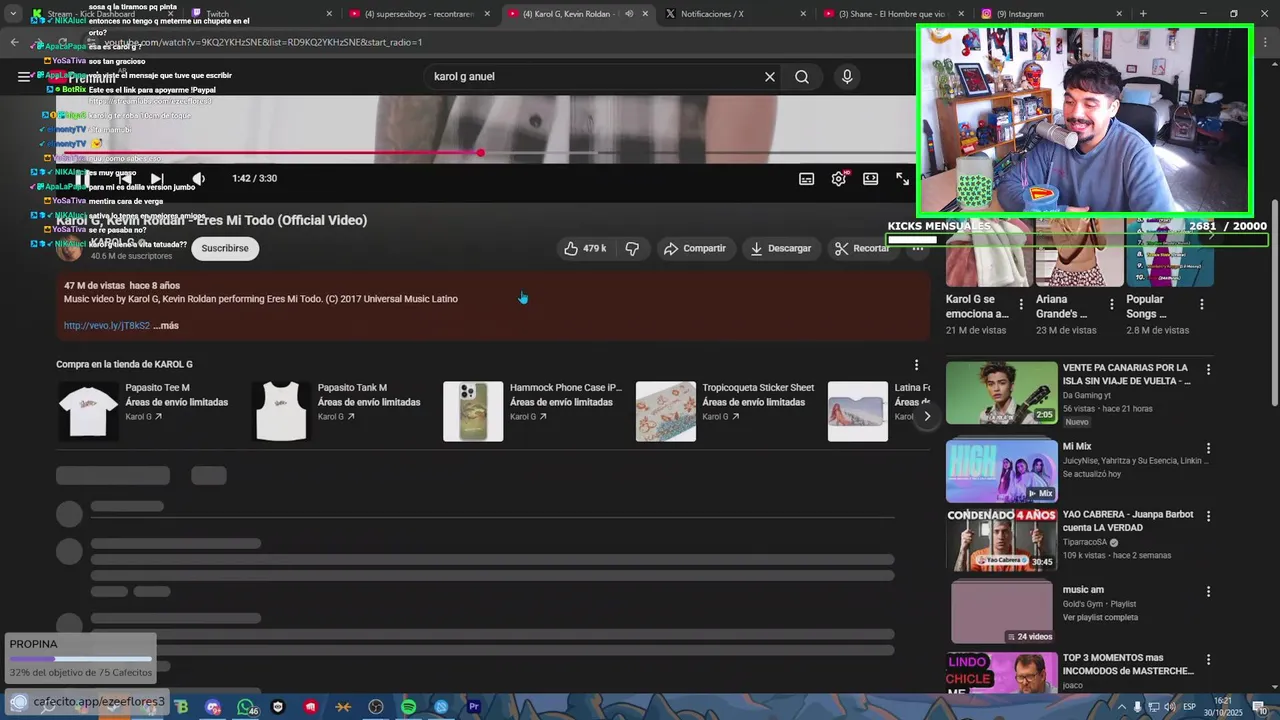Click the tray volume speaker icon
The image size is (1280, 720).
coord(1168,707)
